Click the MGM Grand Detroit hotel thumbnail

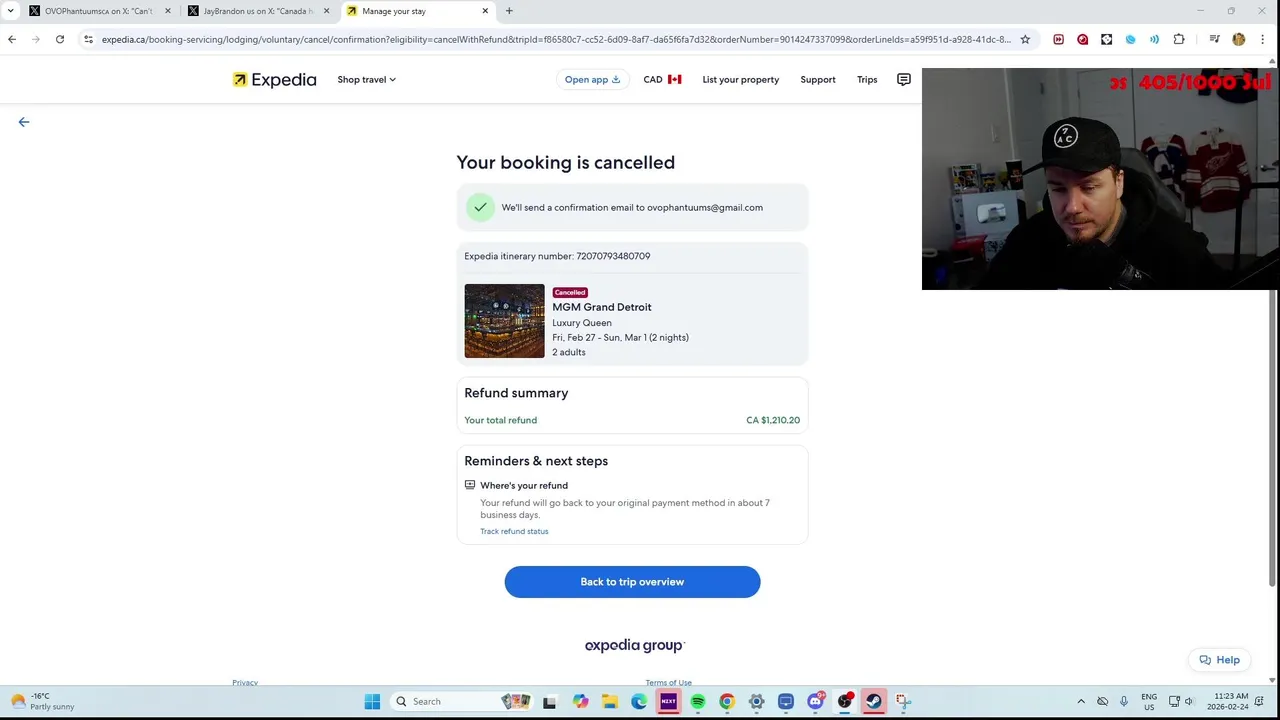pyautogui.click(x=504, y=321)
